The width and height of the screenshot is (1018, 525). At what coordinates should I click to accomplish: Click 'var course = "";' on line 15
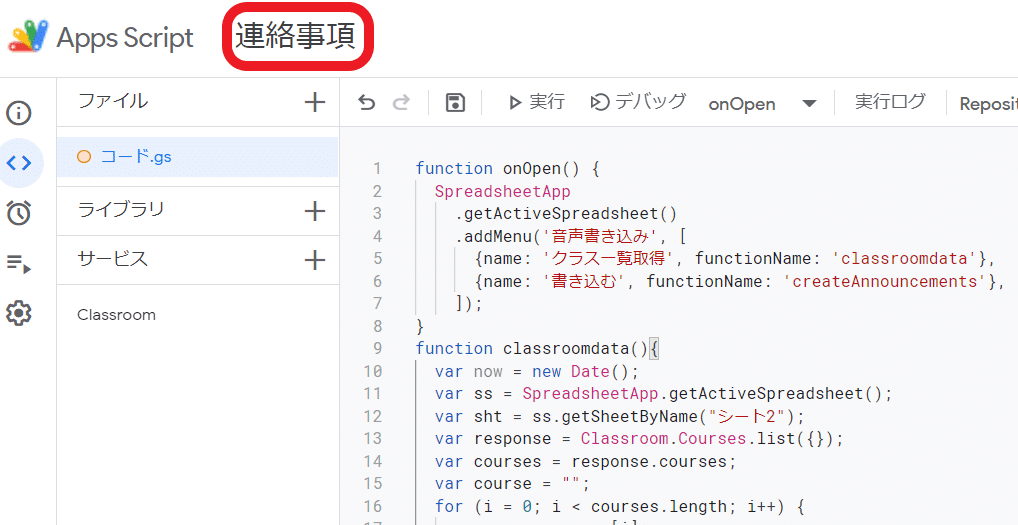click(x=513, y=483)
